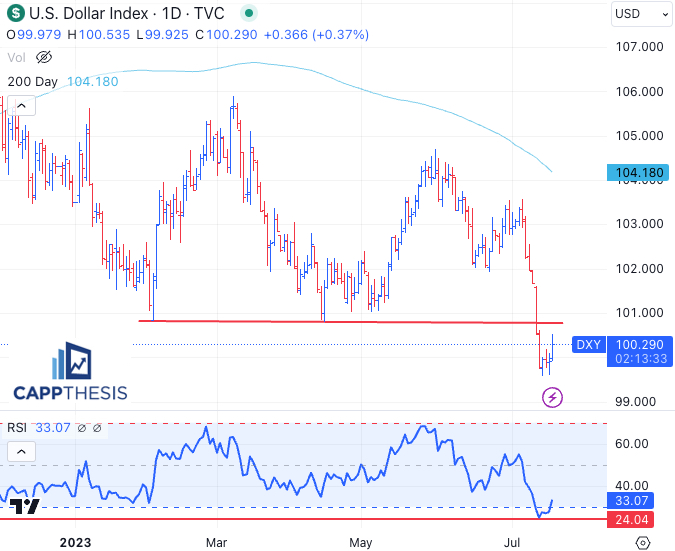Open the USD currency dropdown
The width and height of the screenshot is (675, 551).
641,14
